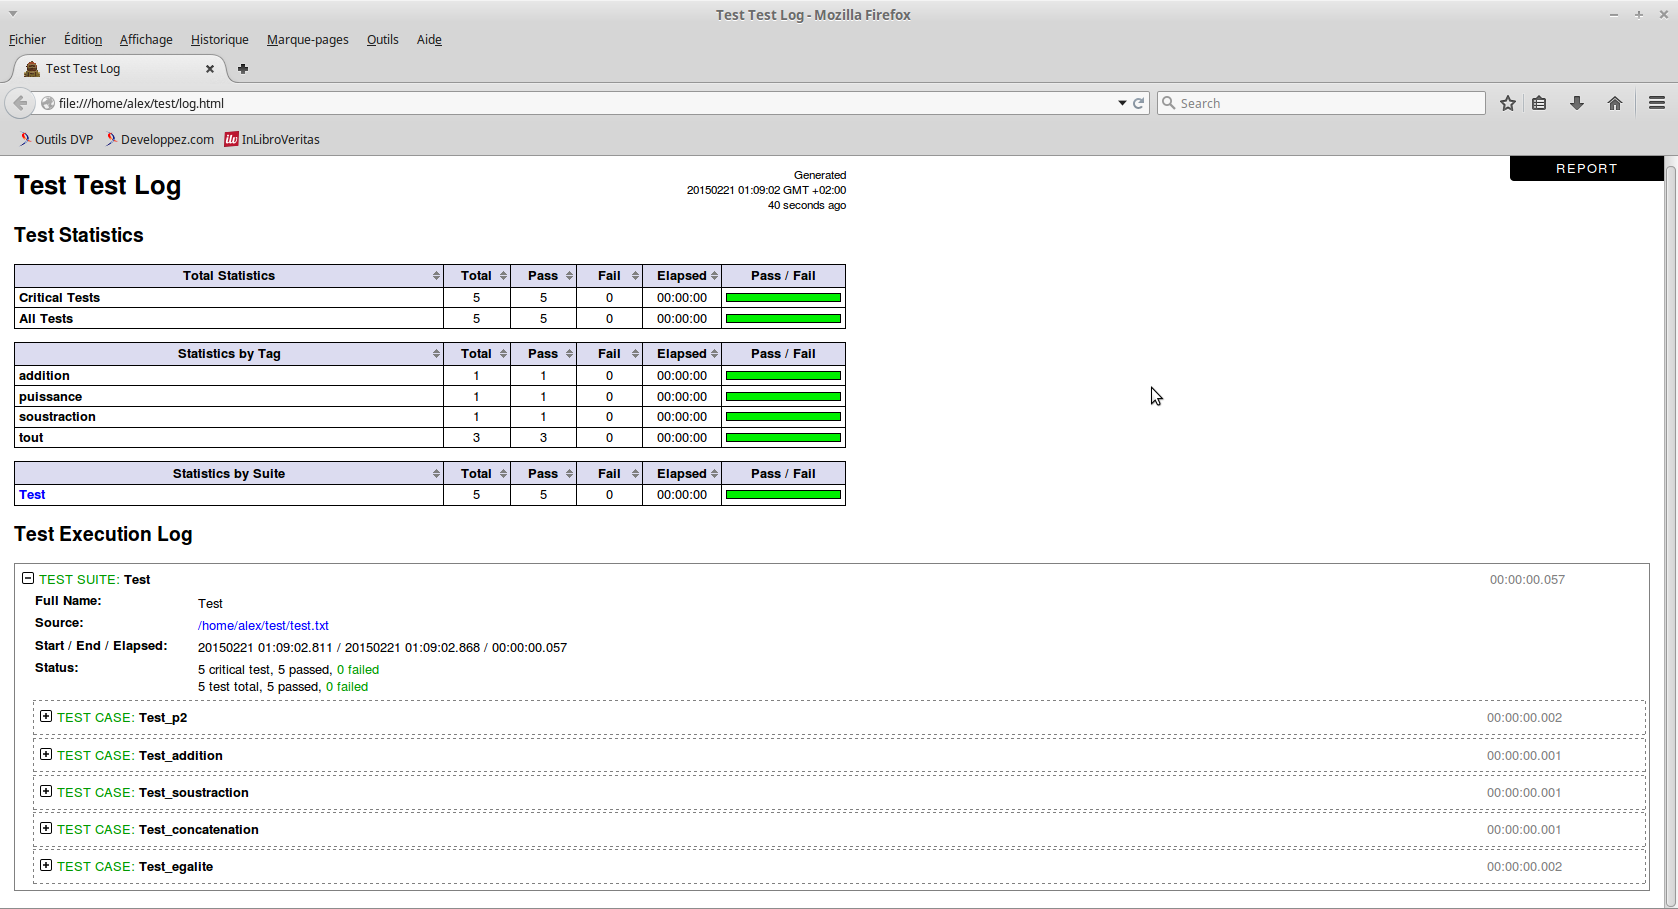Open the bookmarks list icon
Image resolution: width=1678 pixels, height=909 pixels.
click(x=1539, y=103)
